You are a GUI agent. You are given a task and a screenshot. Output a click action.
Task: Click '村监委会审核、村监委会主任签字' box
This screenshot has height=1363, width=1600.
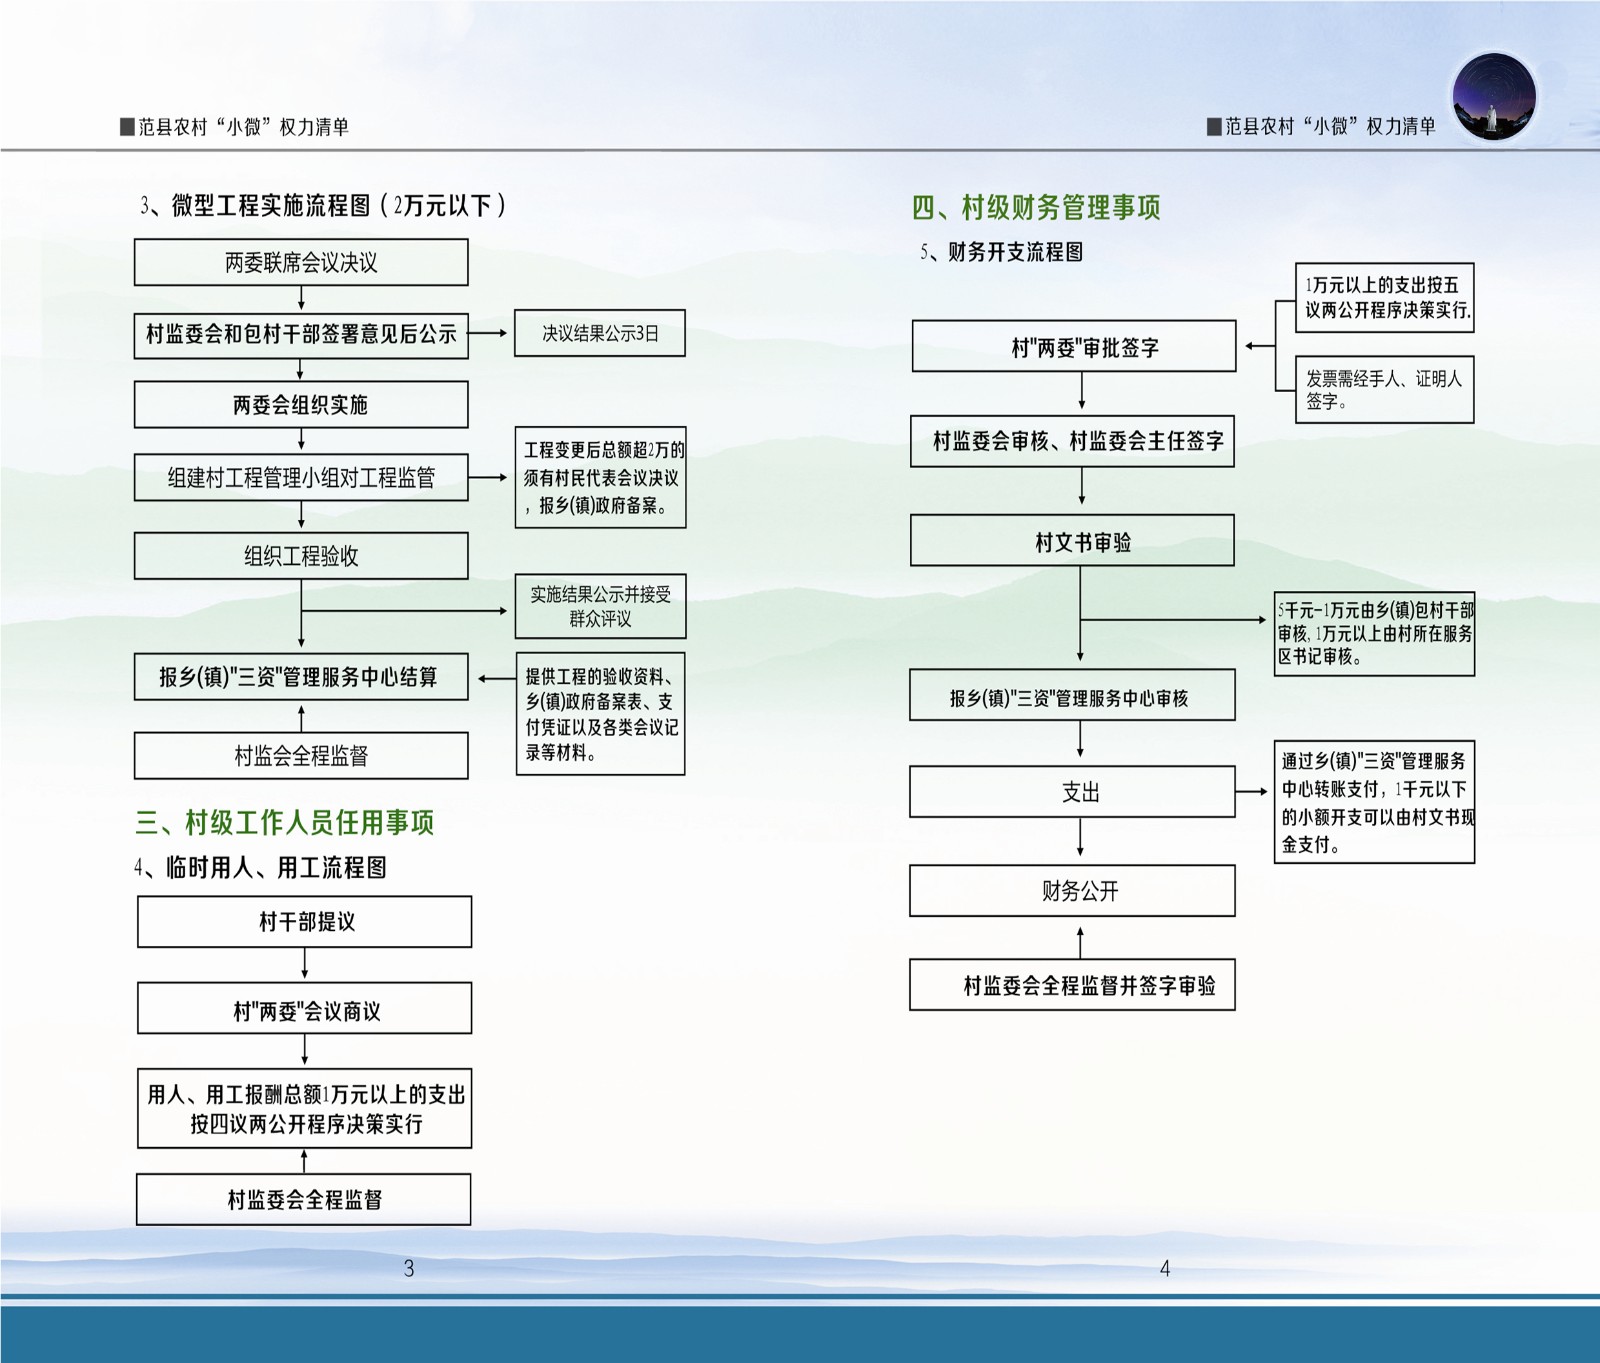click(1072, 441)
